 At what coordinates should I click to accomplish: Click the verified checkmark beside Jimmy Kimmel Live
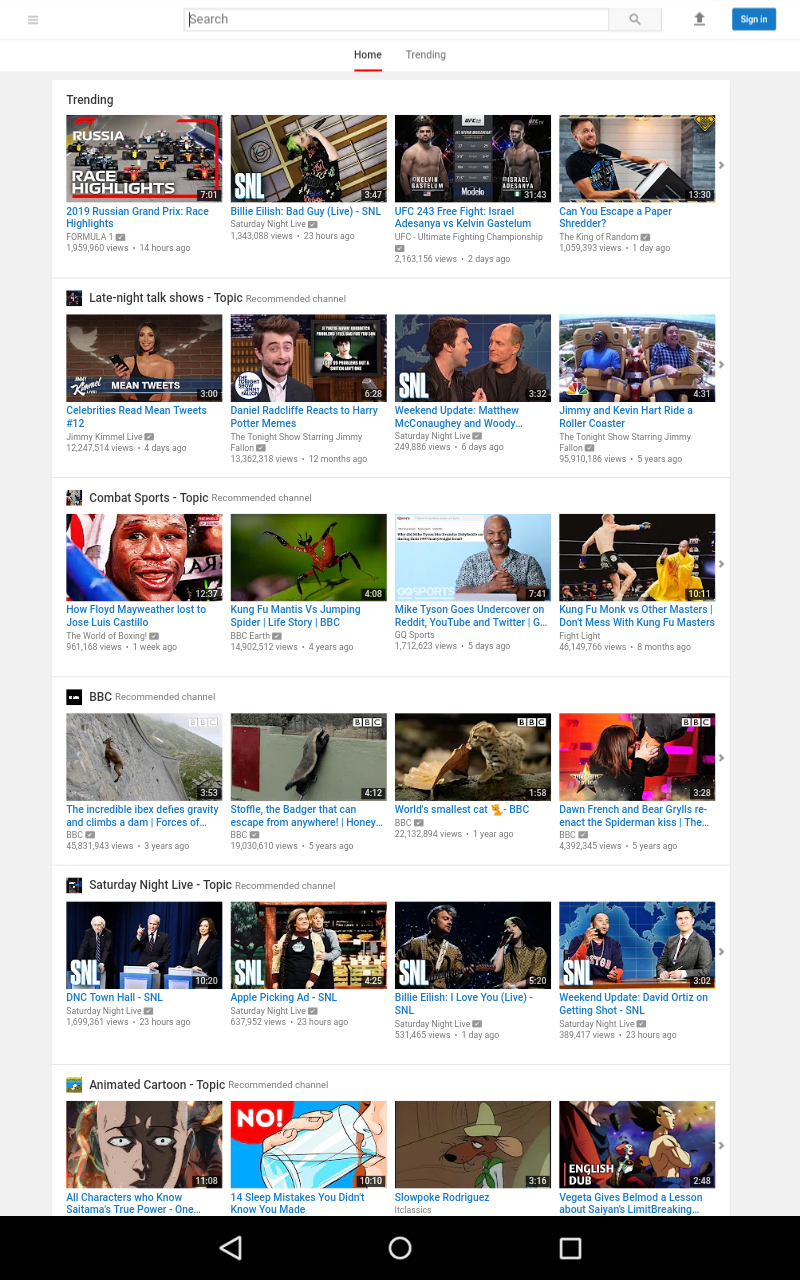coord(149,436)
